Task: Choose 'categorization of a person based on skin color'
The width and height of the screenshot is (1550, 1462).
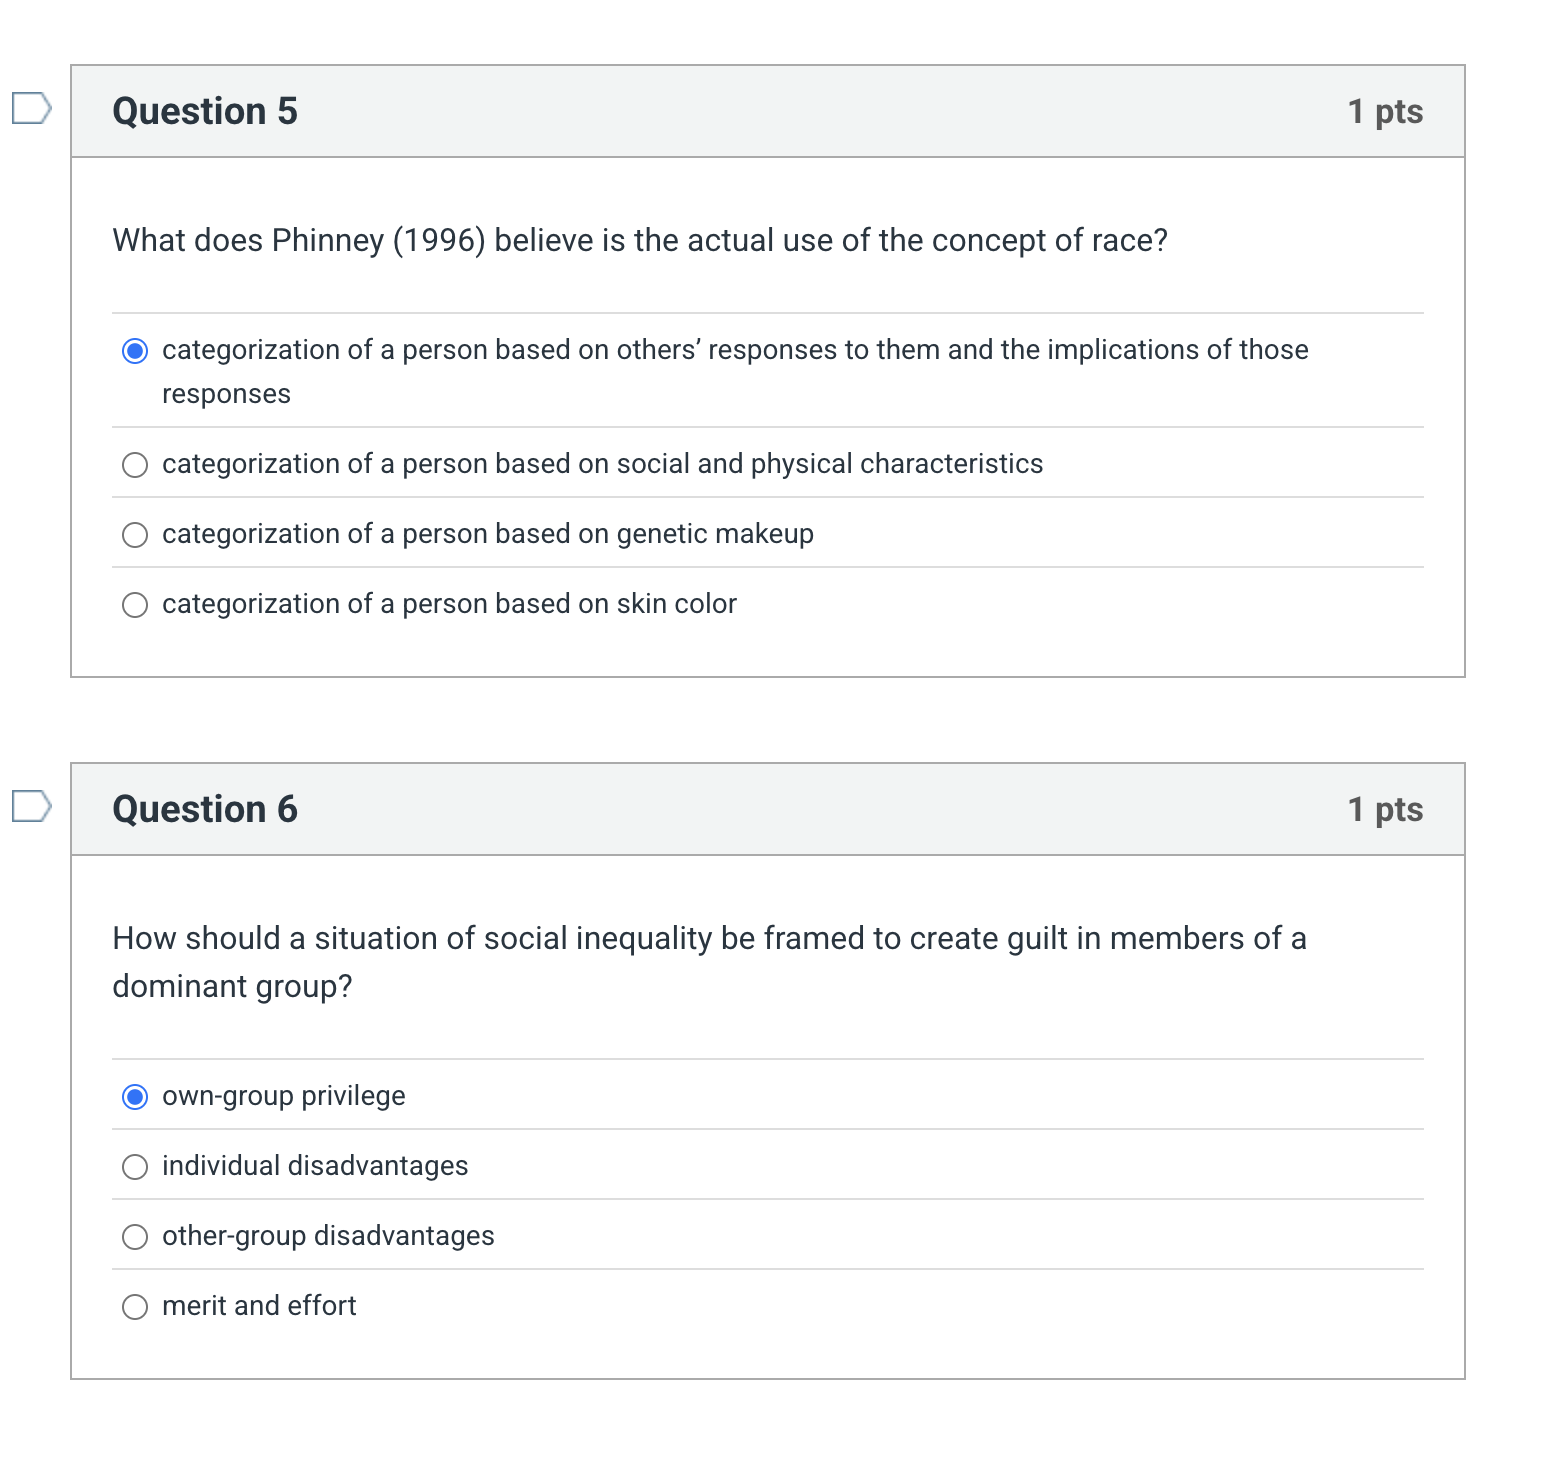Action: point(135,604)
